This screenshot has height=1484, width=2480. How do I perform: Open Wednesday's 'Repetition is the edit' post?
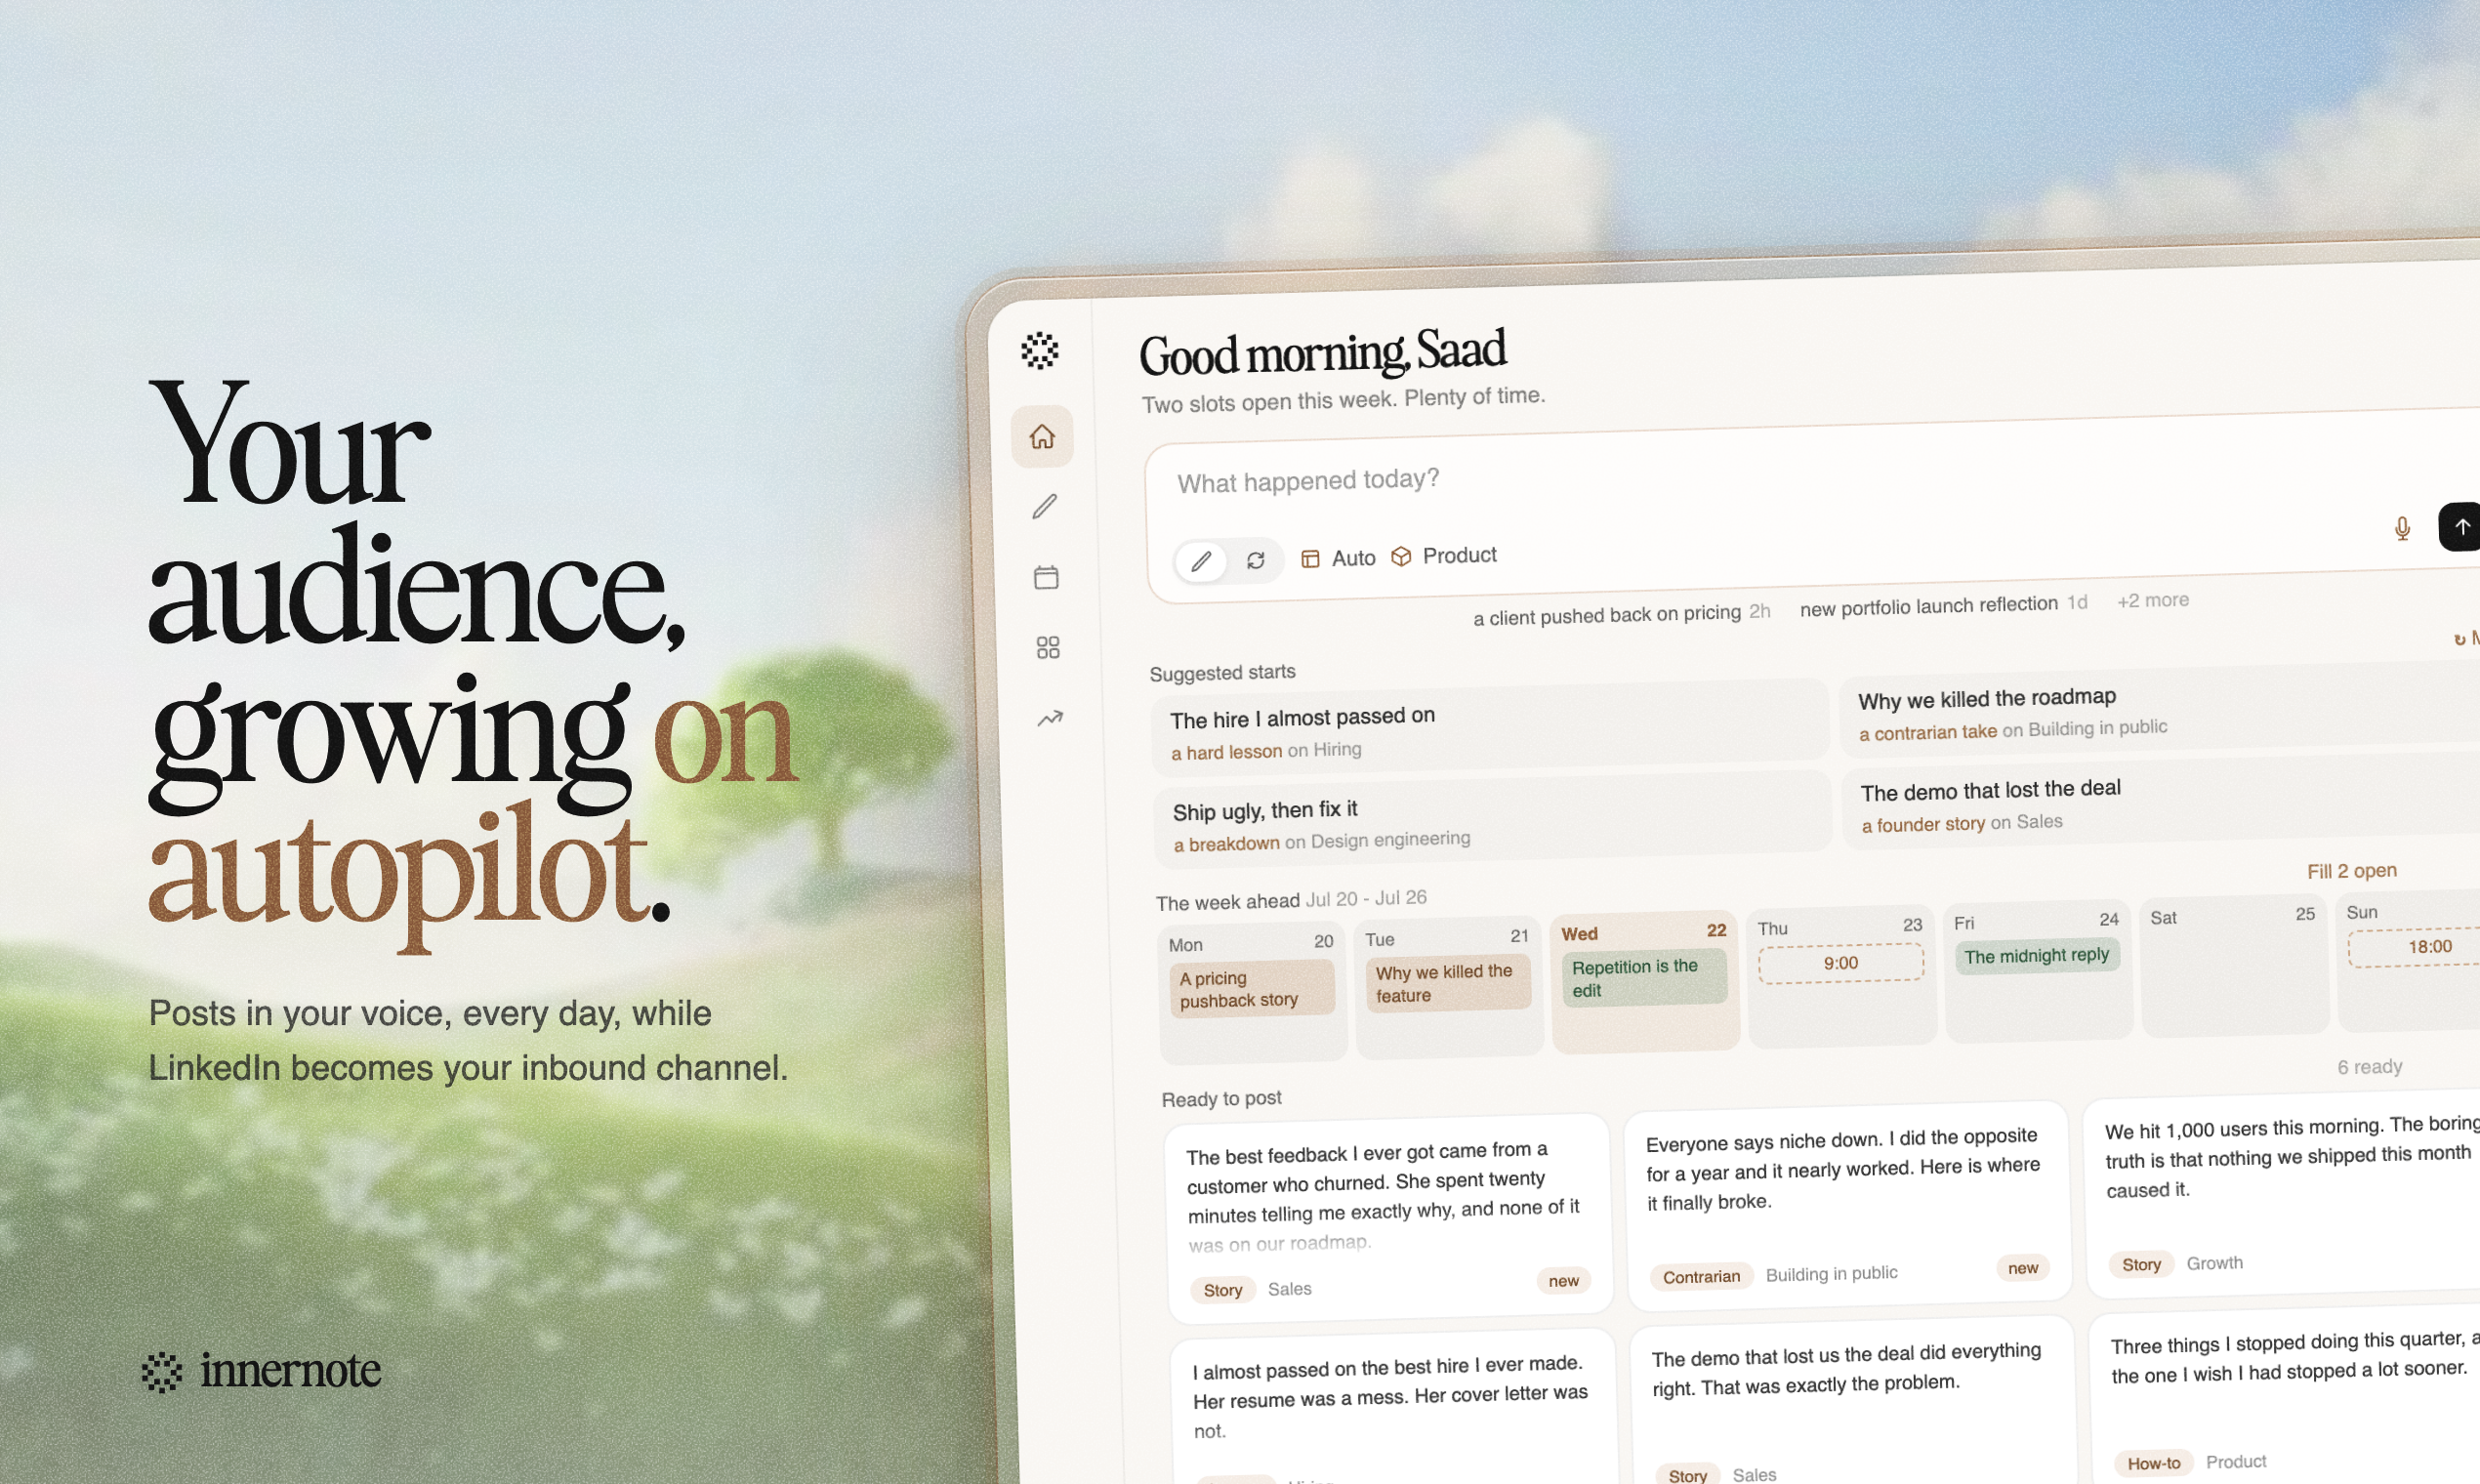click(x=1644, y=978)
